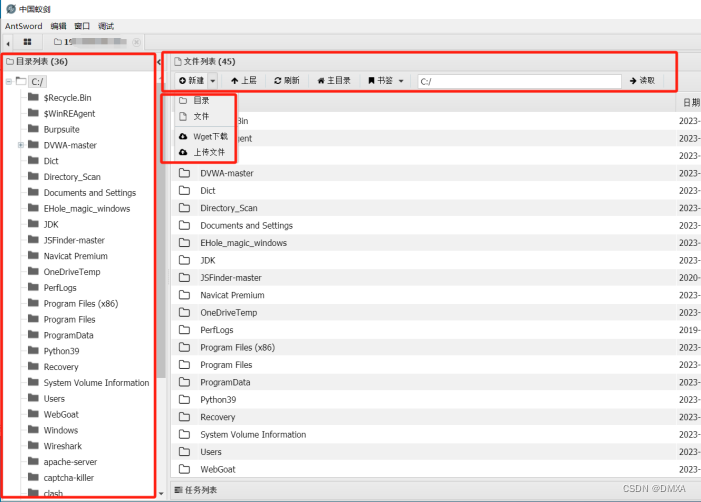Open the AntSword menu
Screen dimensions: 701x502
[x=23, y=26]
